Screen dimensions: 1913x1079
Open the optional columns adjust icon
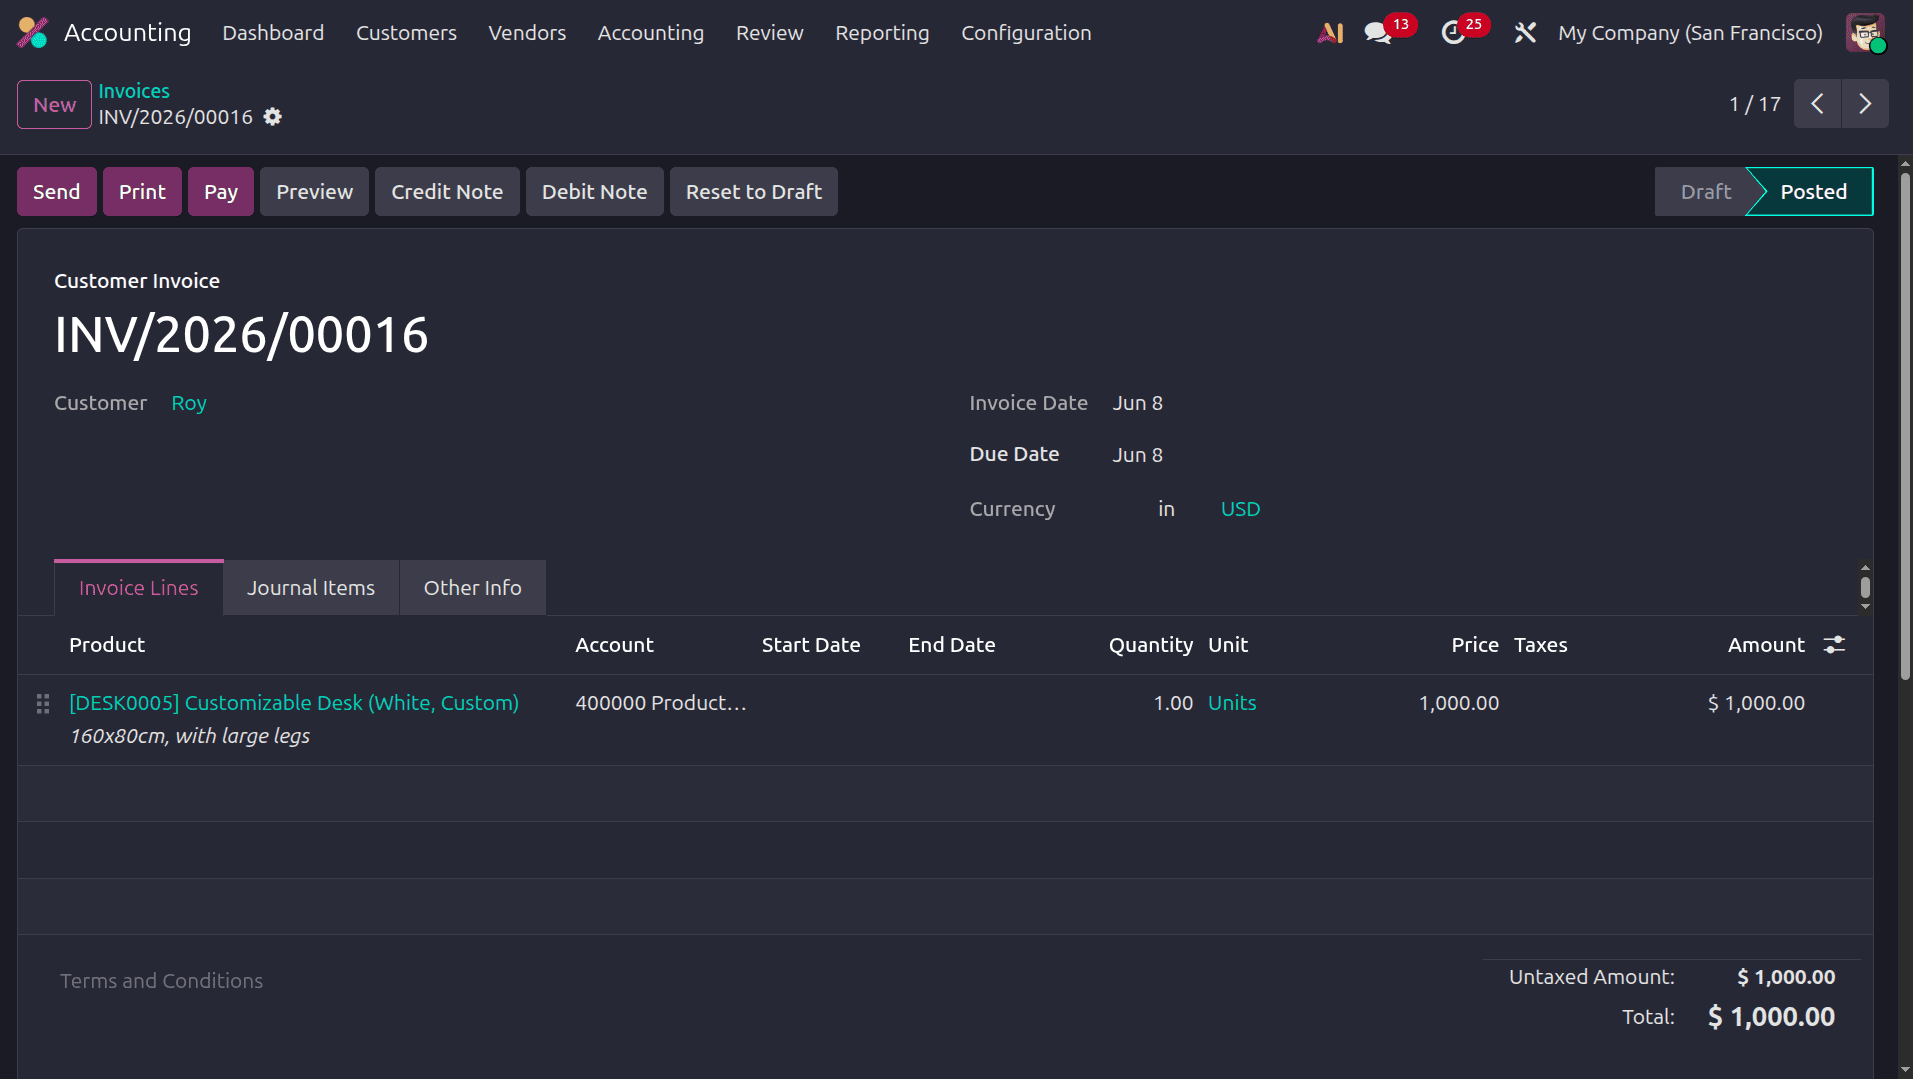tap(1834, 645)
